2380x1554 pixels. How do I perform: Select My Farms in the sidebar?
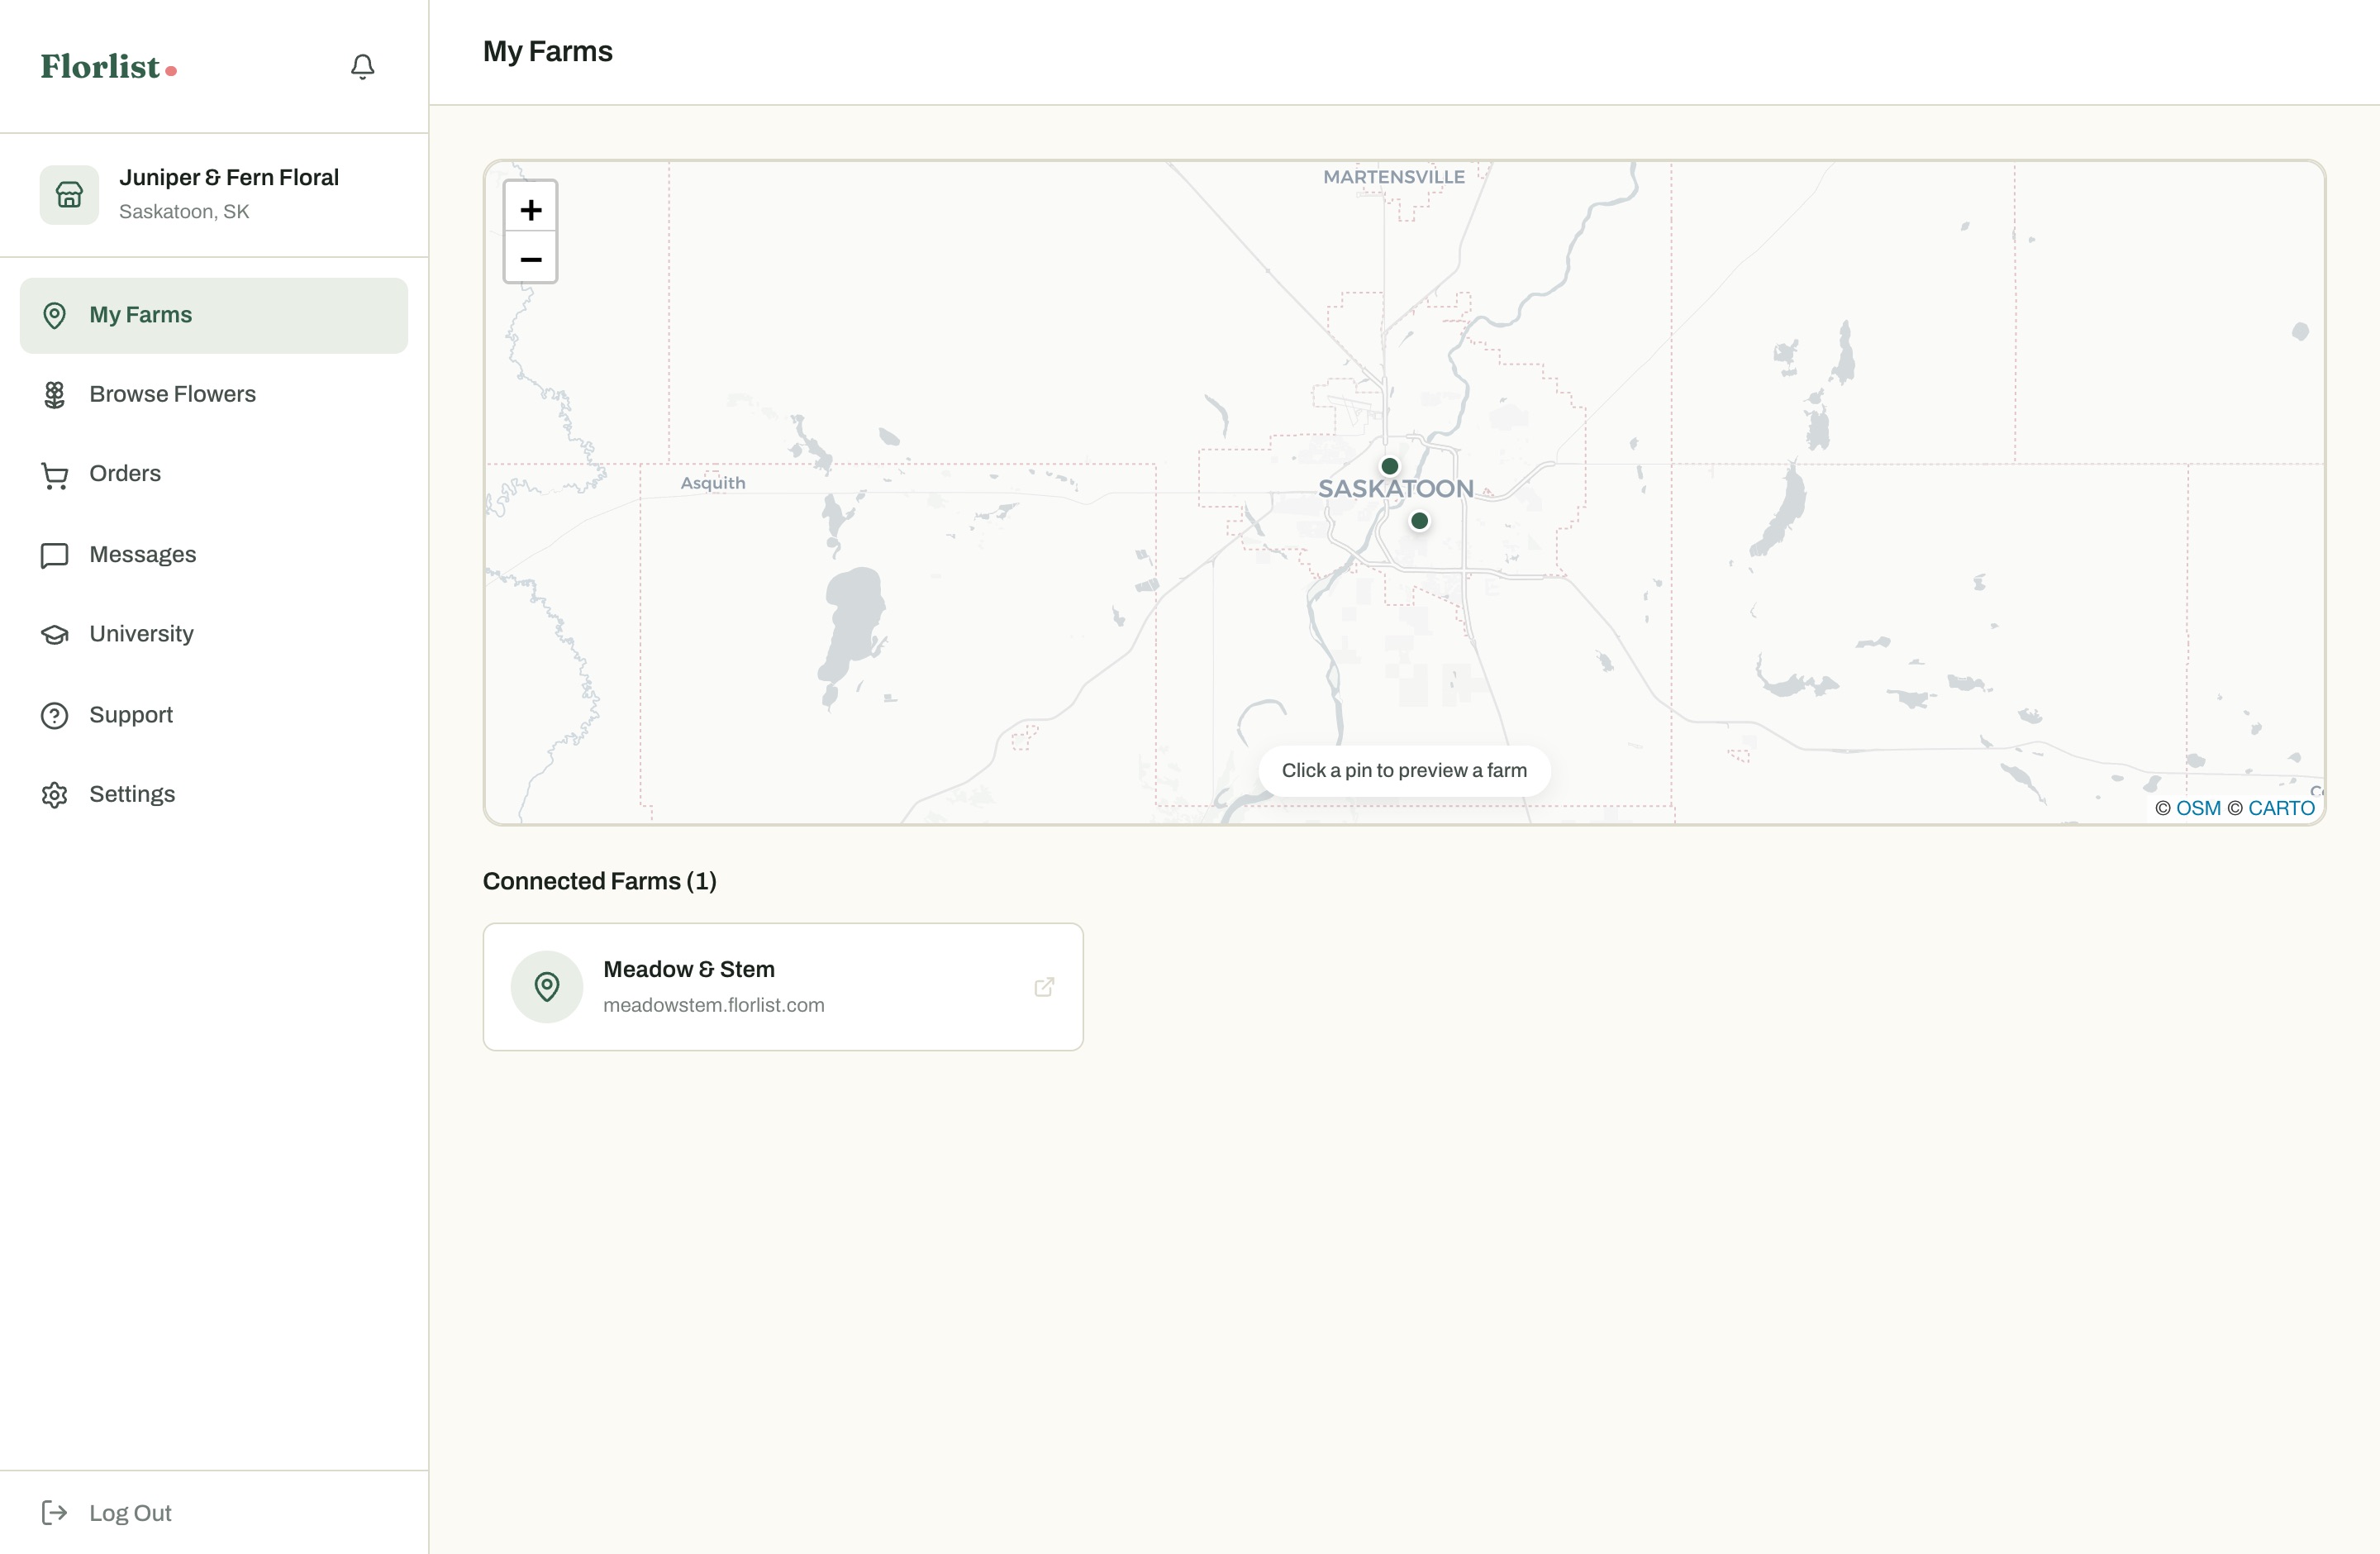coord(214,315)
